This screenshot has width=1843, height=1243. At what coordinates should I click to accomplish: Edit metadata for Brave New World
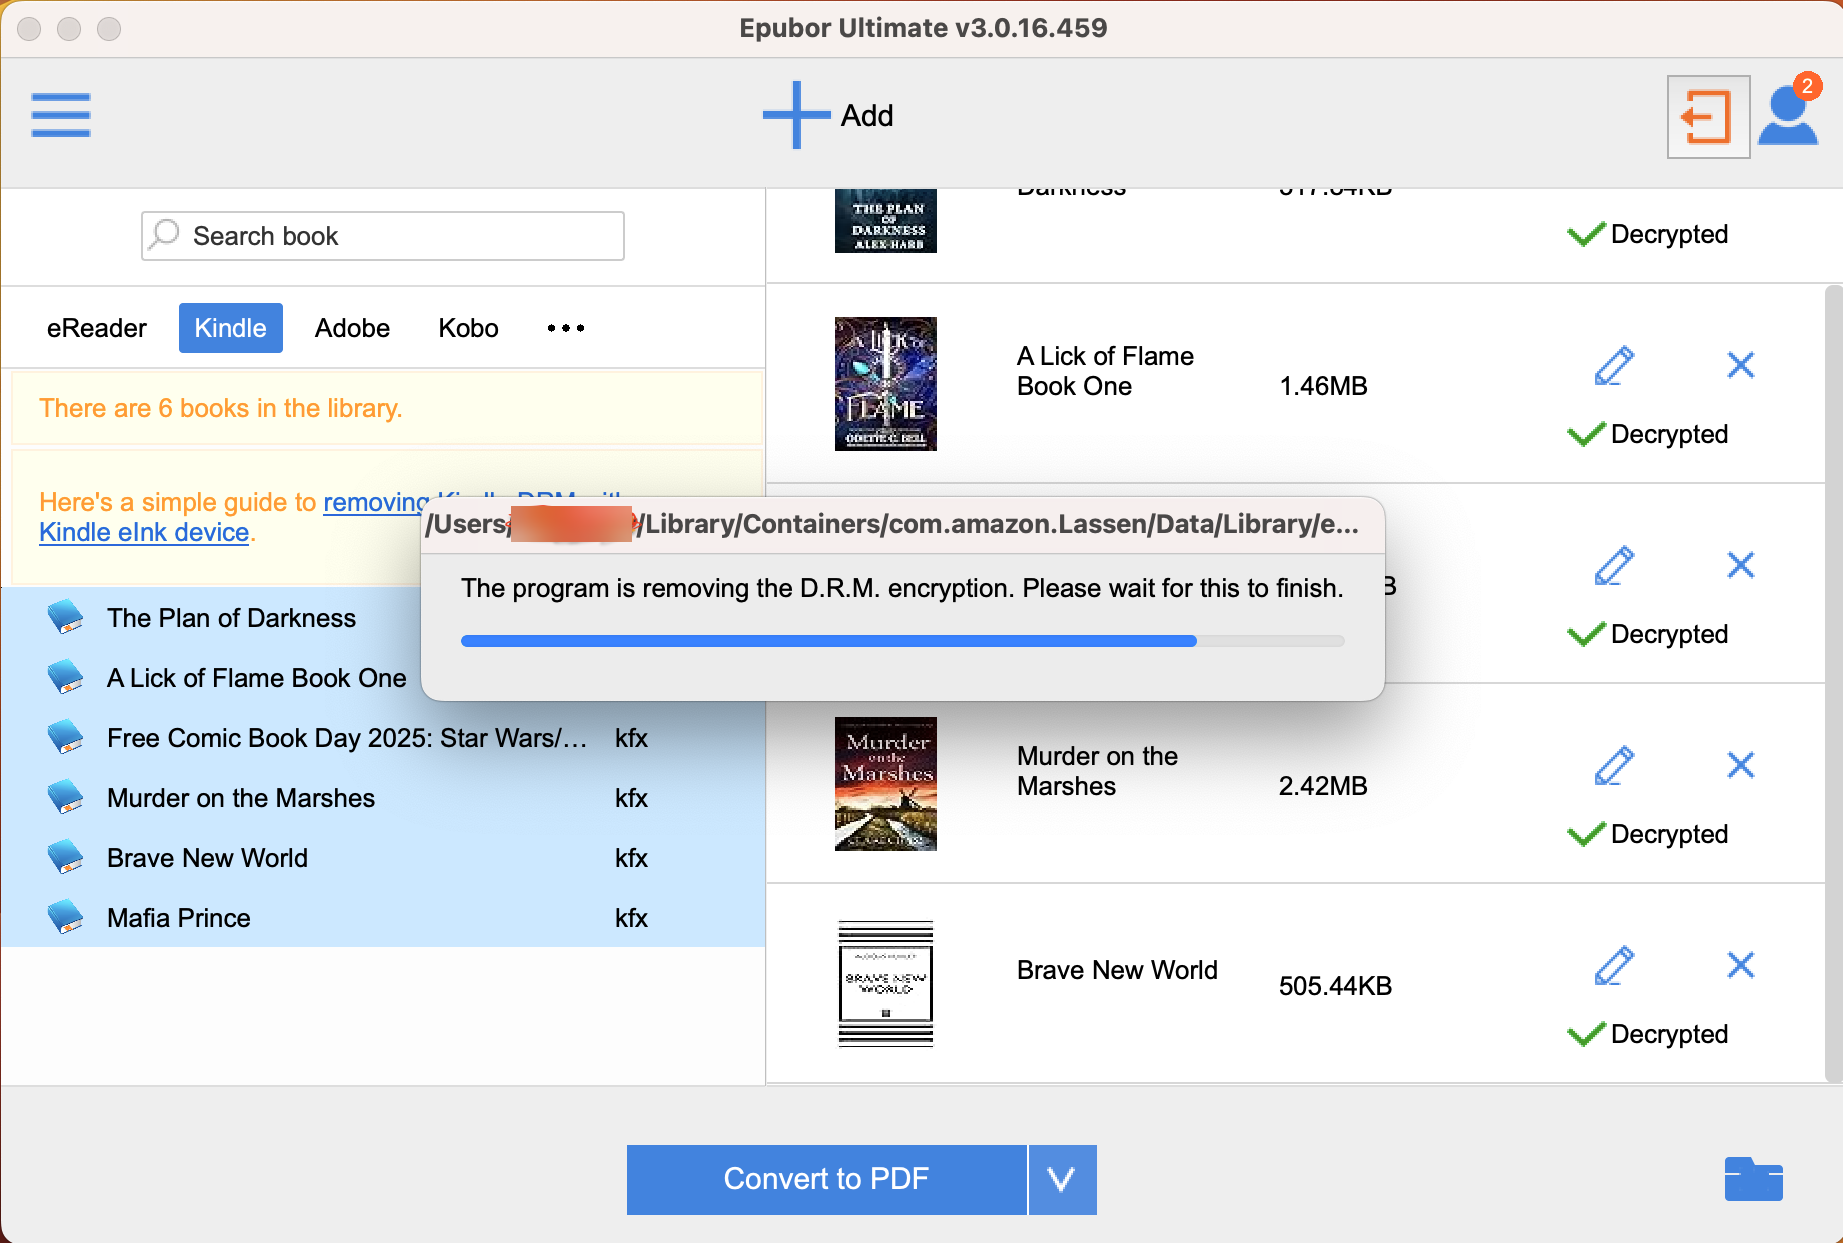tap(1613, 966)
